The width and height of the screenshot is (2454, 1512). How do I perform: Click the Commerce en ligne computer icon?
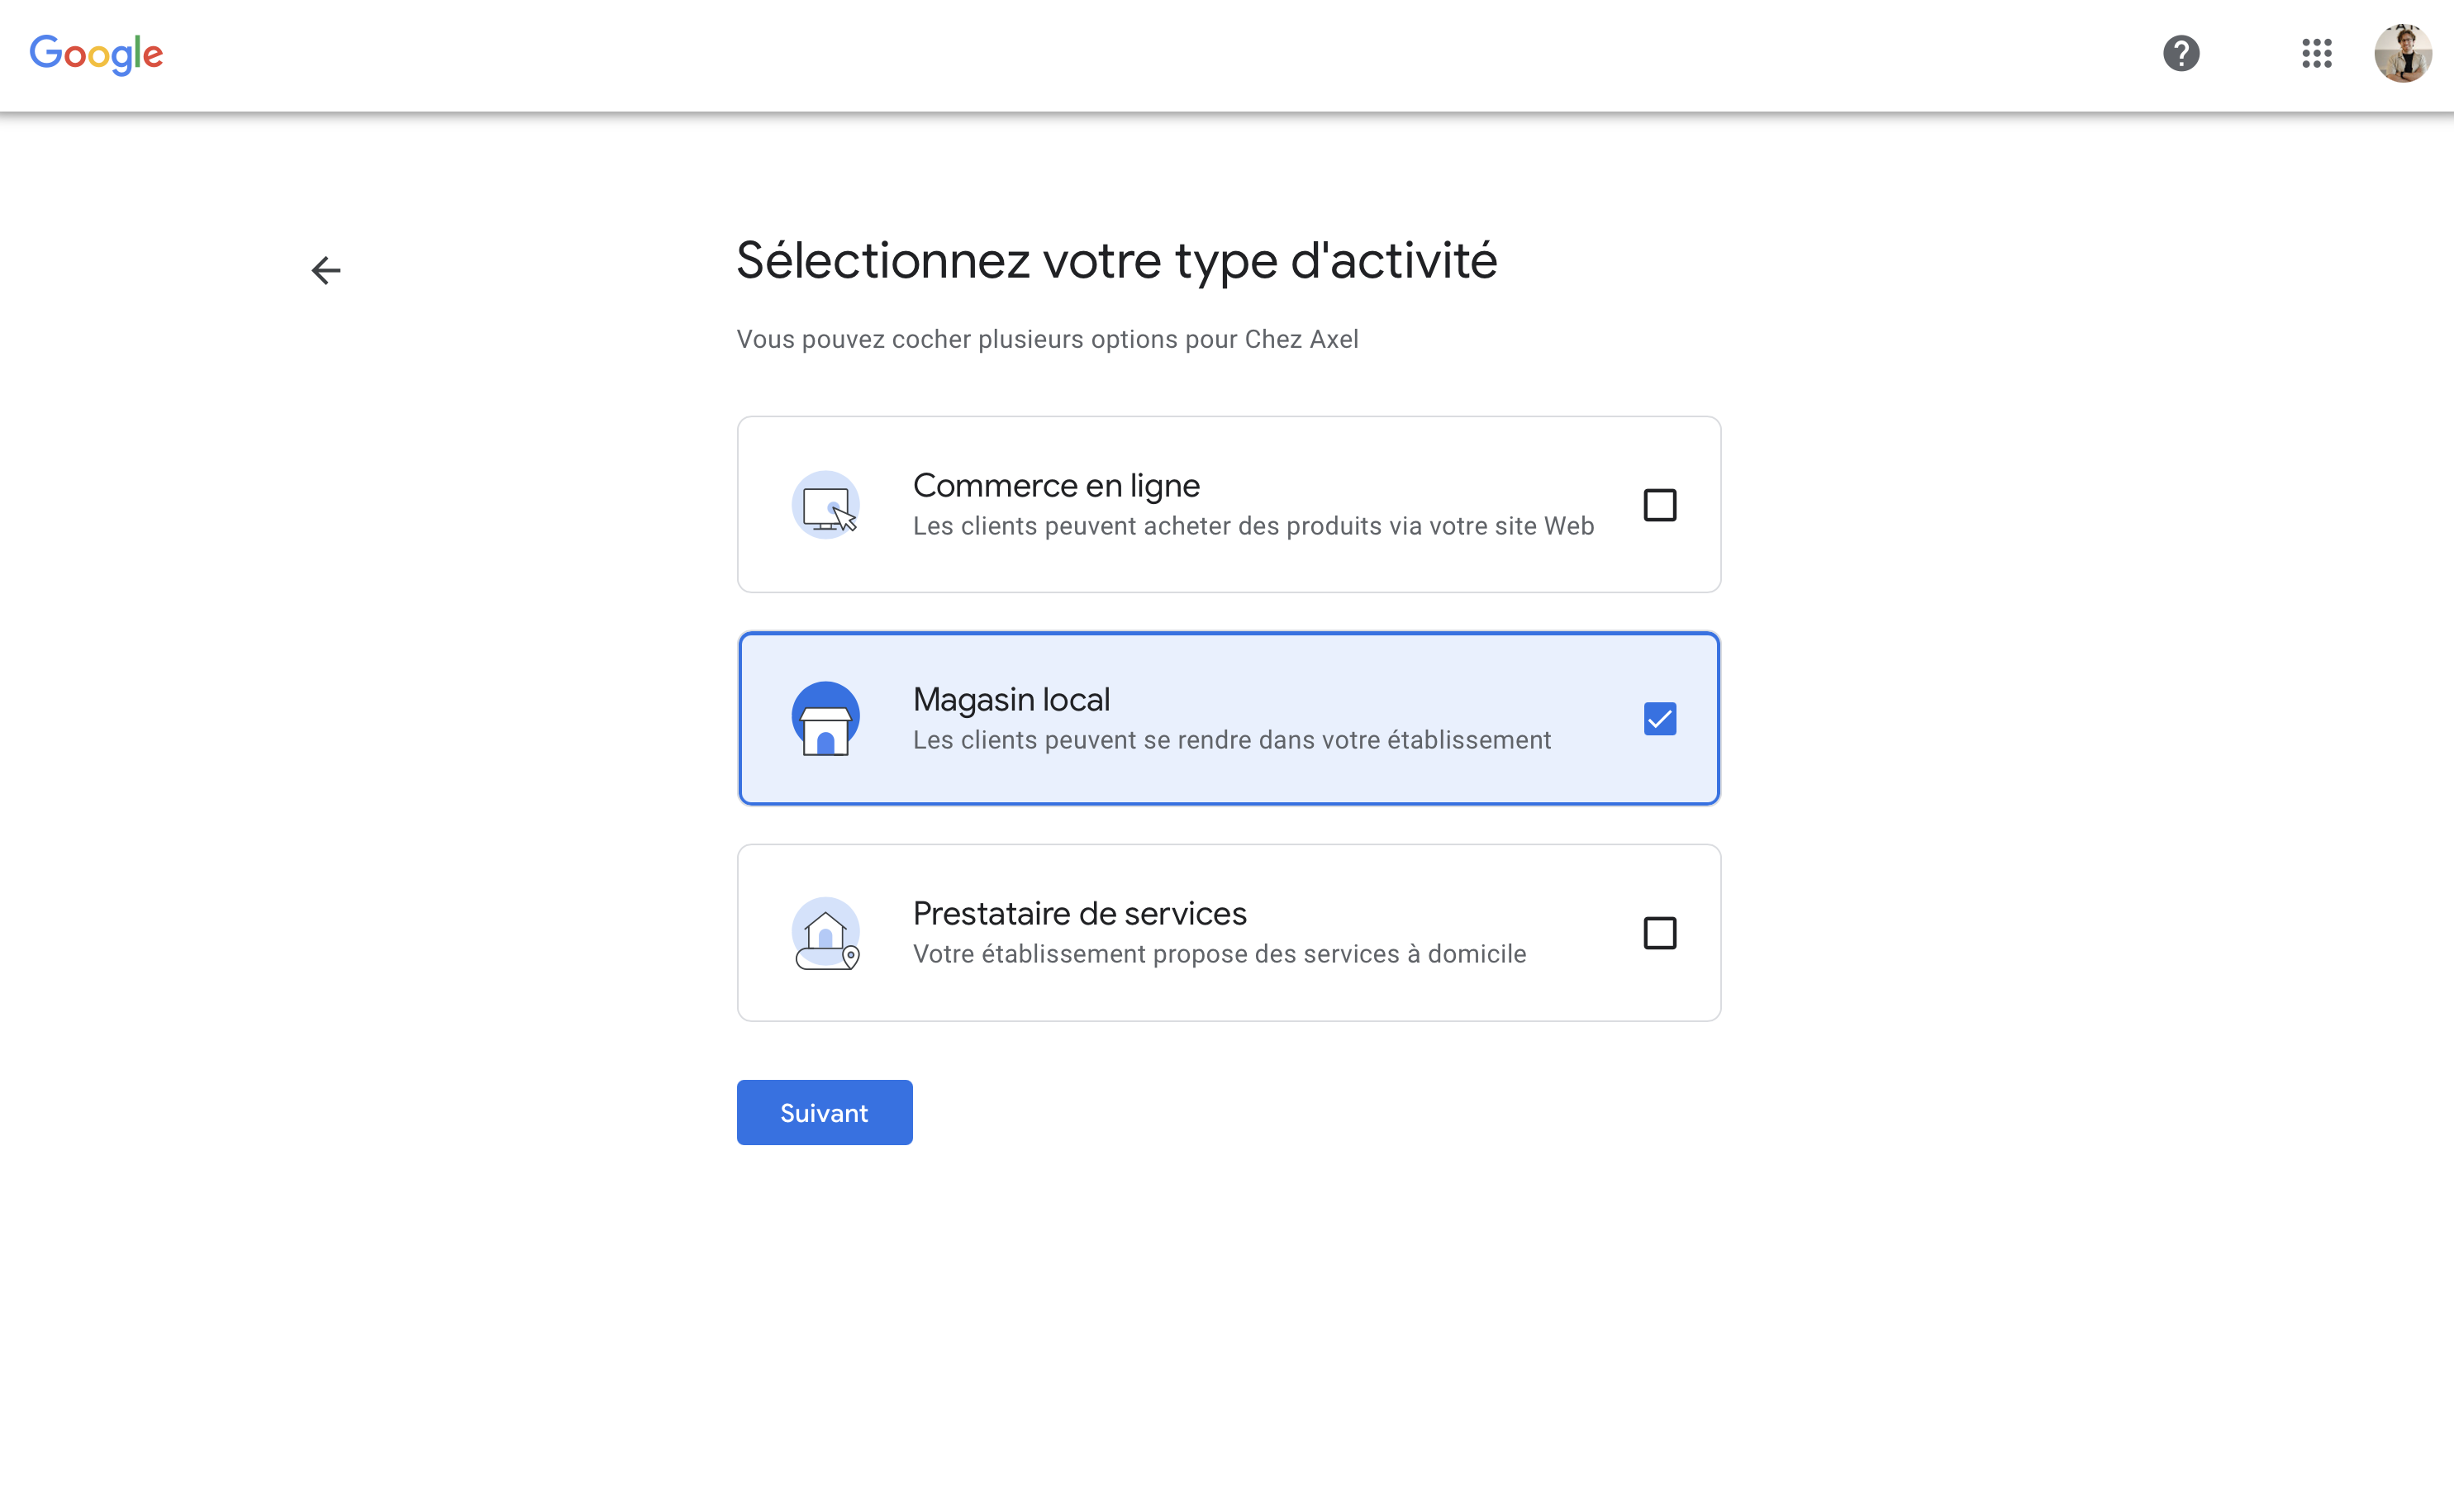[826, 505]
